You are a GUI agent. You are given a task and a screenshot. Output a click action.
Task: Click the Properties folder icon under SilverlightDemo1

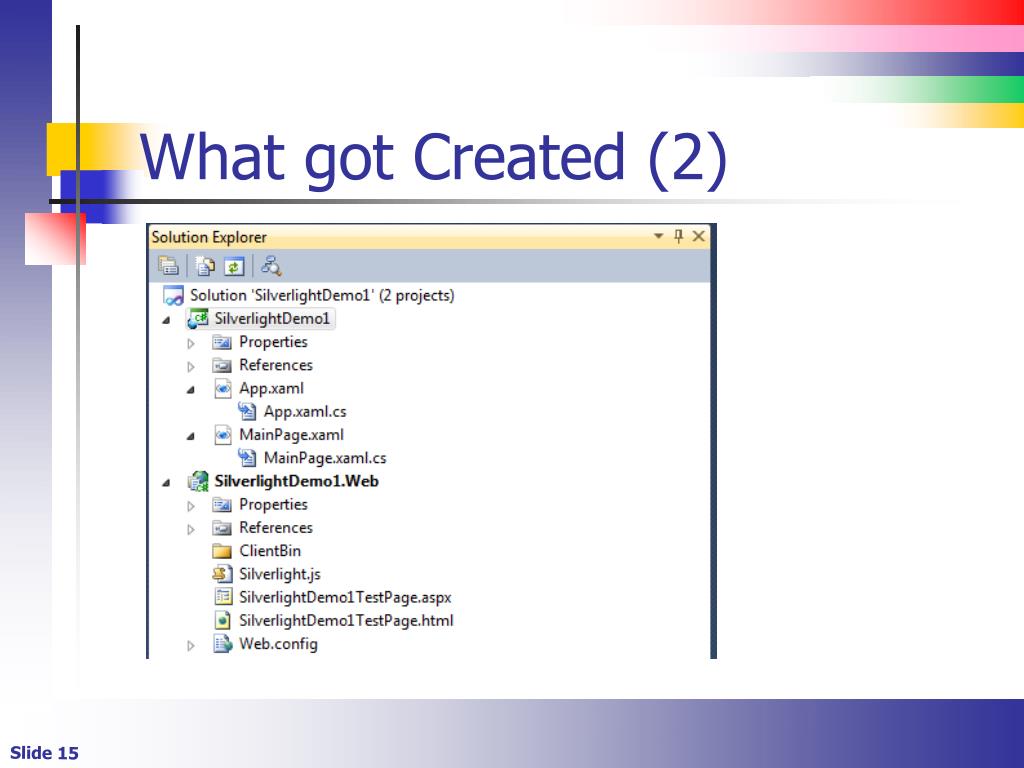coord(222,342)
